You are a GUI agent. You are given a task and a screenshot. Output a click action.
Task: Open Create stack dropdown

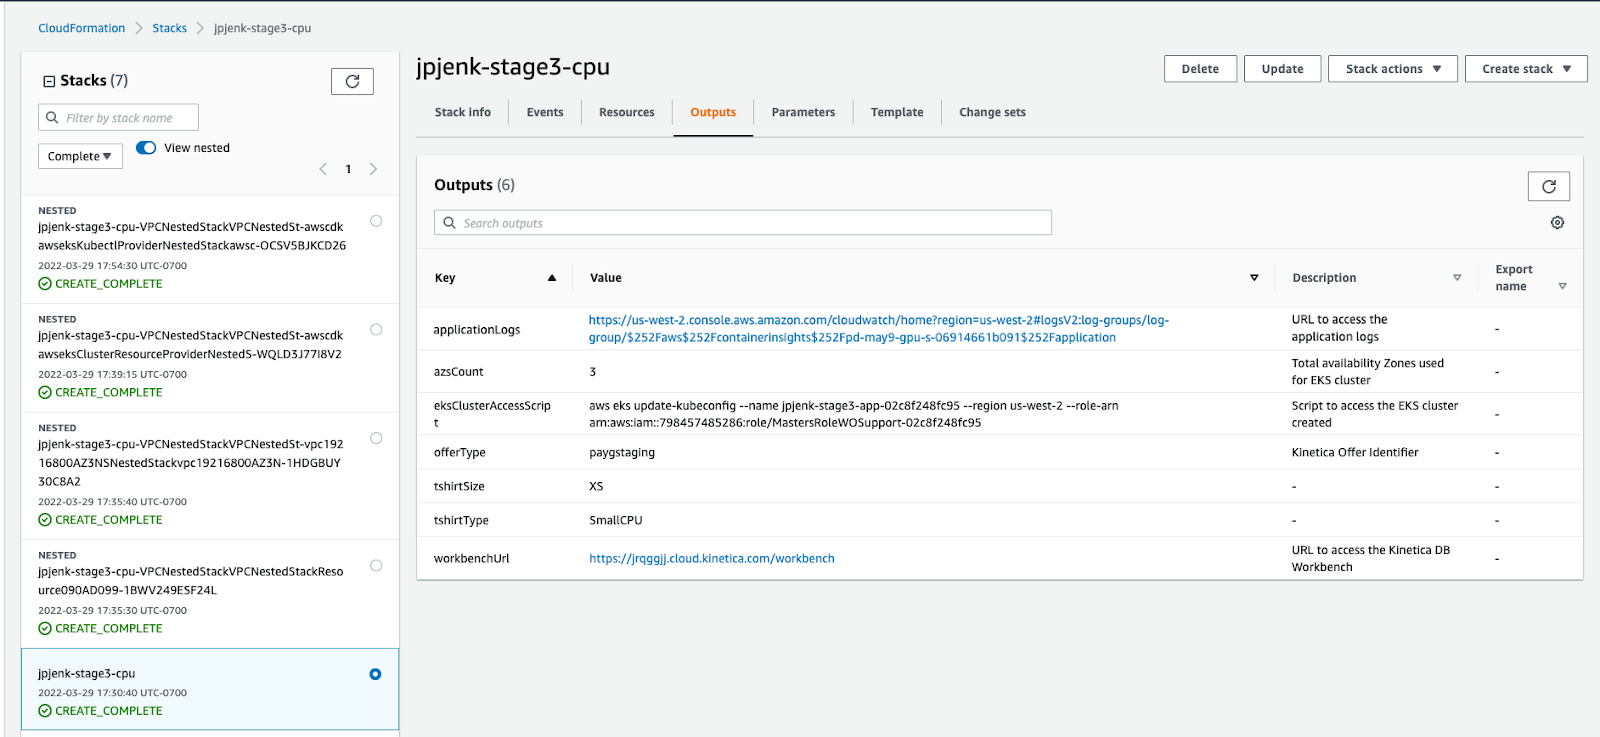[1526, 69]
